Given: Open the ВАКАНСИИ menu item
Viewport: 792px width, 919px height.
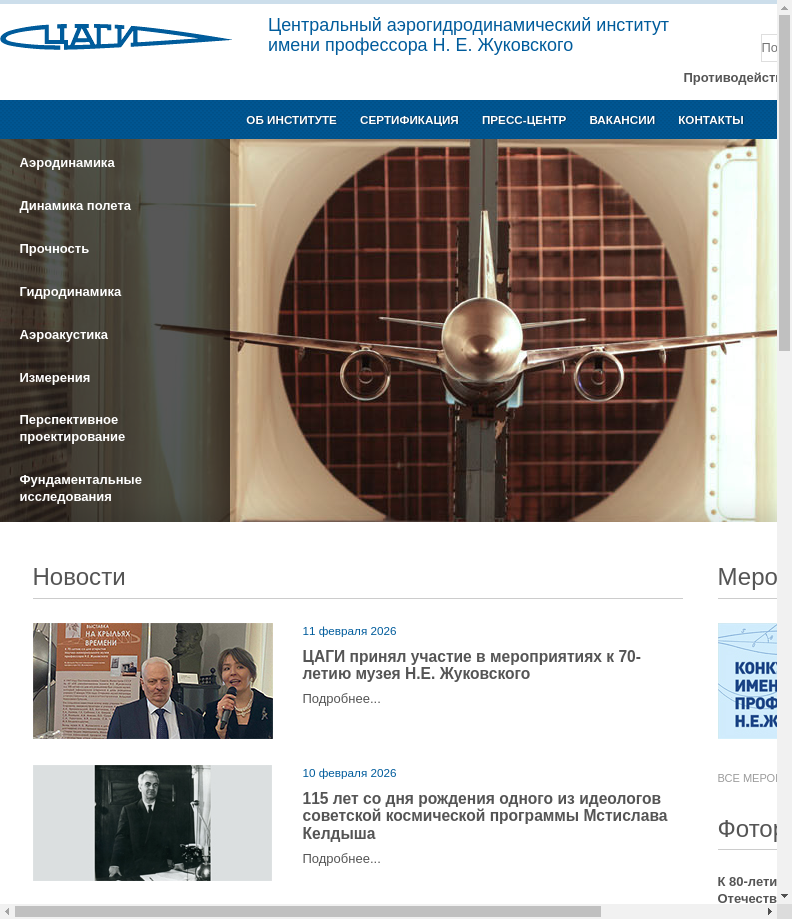Looking at the screenshot, I should 622,120.
